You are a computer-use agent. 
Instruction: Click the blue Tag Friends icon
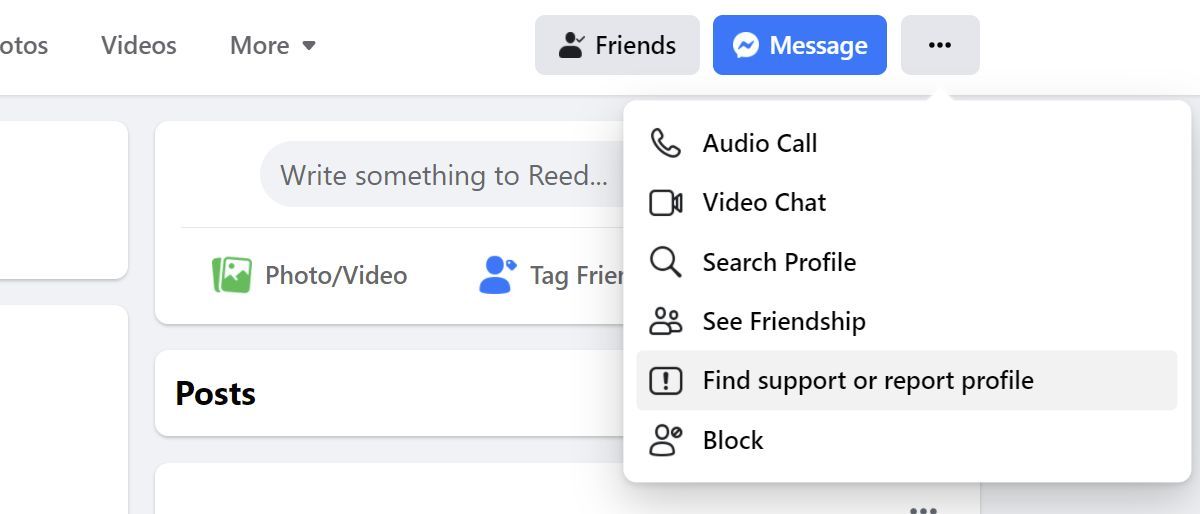click(x=497, y=275)
